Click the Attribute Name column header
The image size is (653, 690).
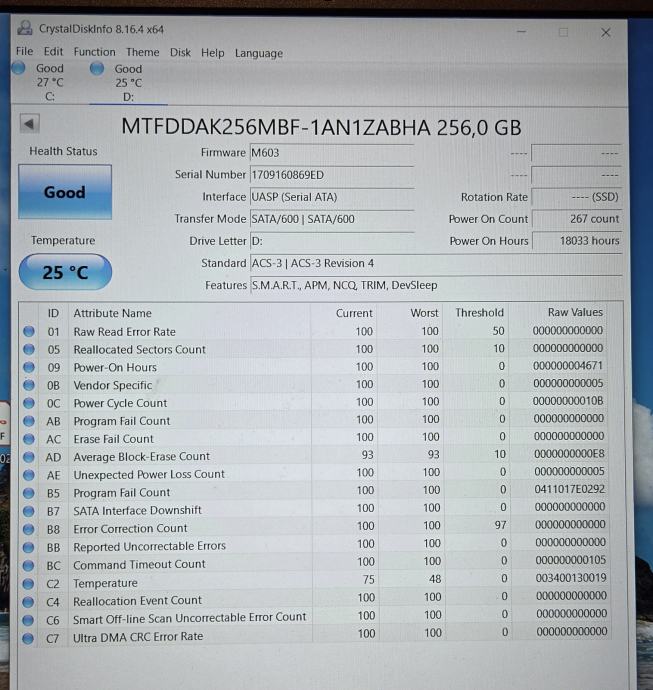pos(112,313)
